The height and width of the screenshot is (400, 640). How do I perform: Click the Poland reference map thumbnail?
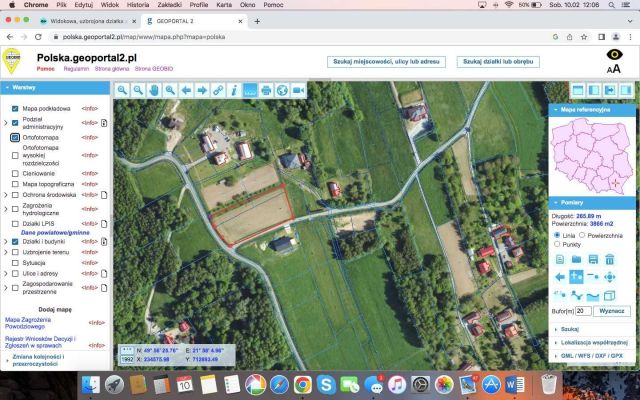click(x=592, y=156)
